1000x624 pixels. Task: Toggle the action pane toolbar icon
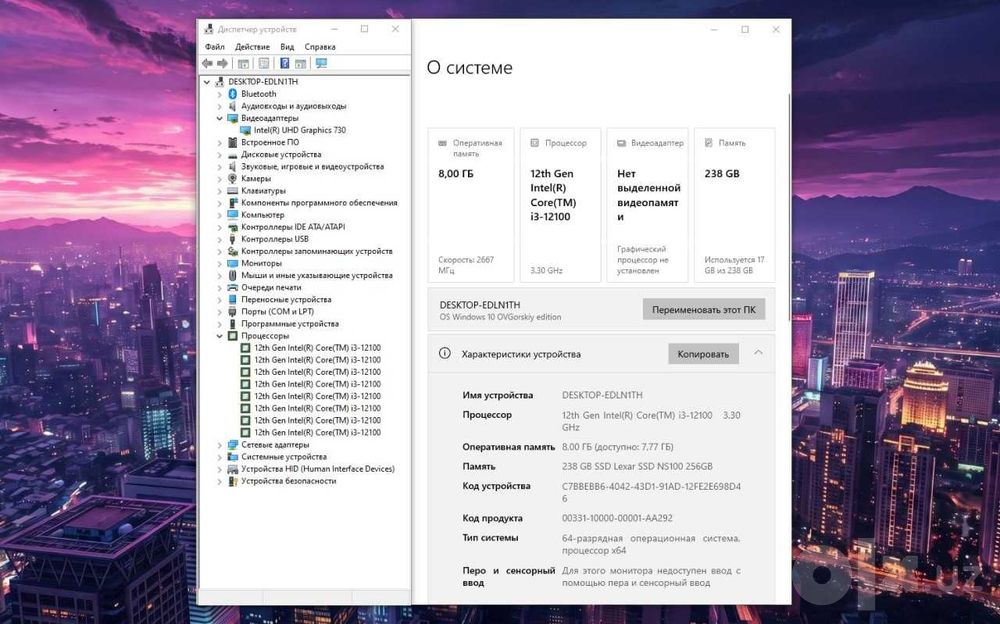[300, 63]
